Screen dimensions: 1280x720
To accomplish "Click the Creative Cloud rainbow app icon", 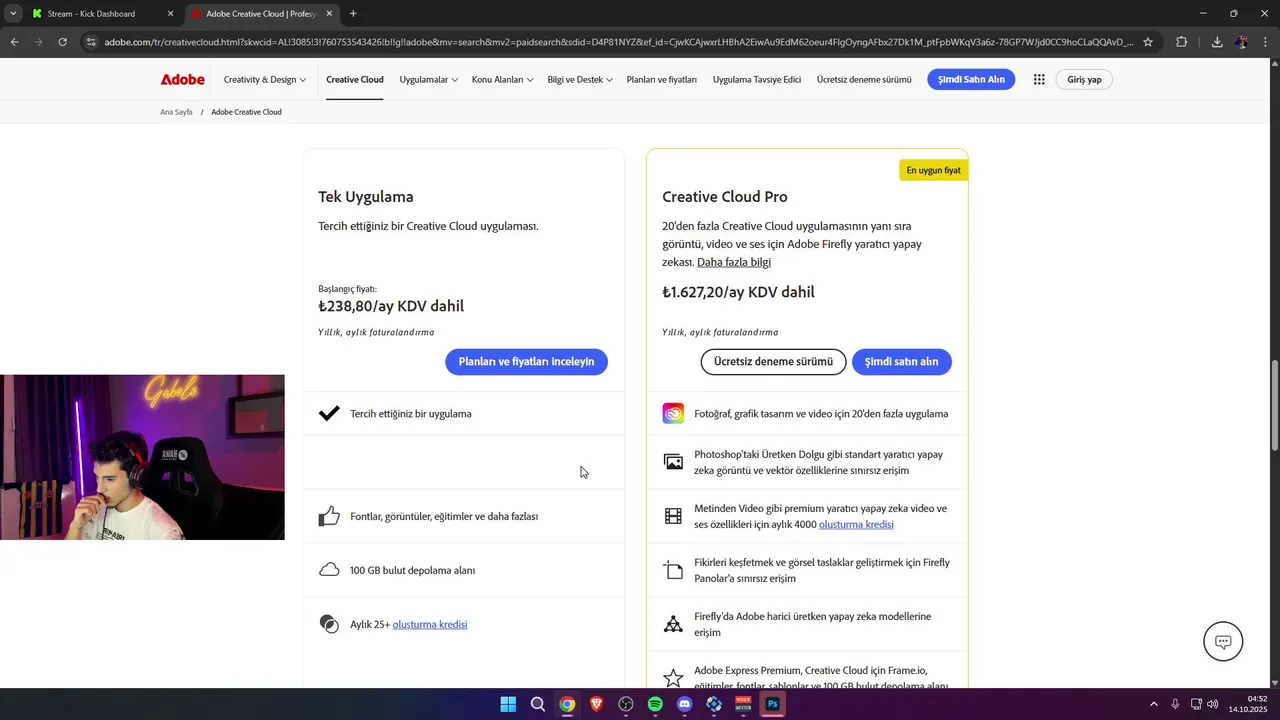I will [673, 413].
